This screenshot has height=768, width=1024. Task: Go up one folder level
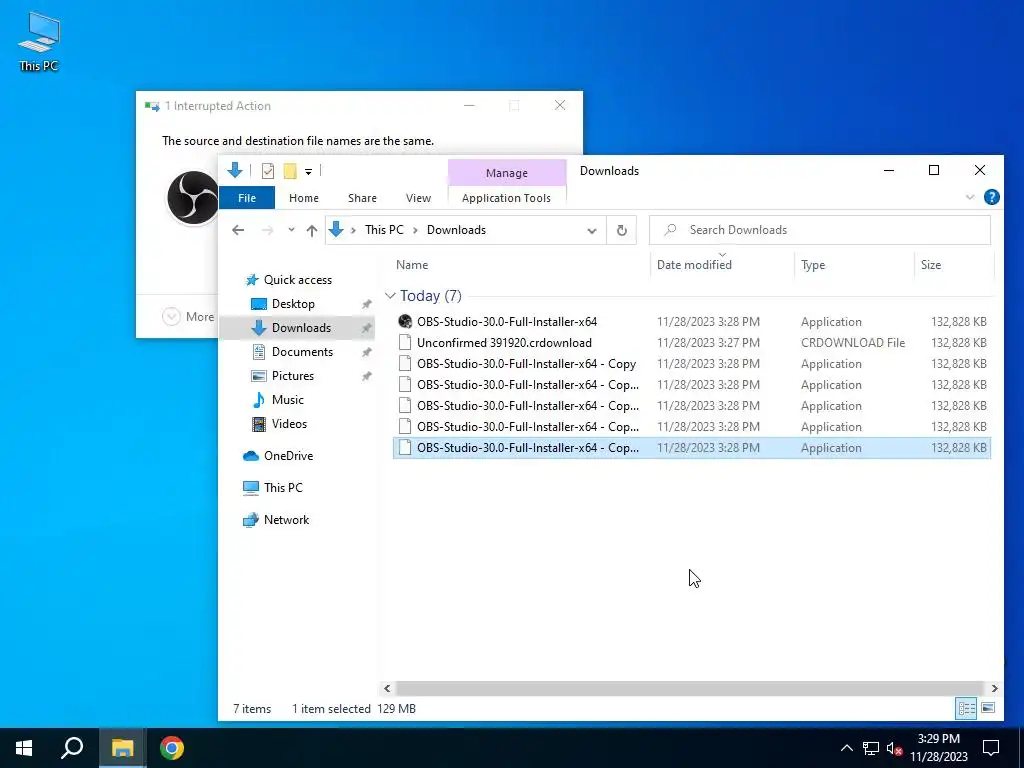[x=312, y=230]
